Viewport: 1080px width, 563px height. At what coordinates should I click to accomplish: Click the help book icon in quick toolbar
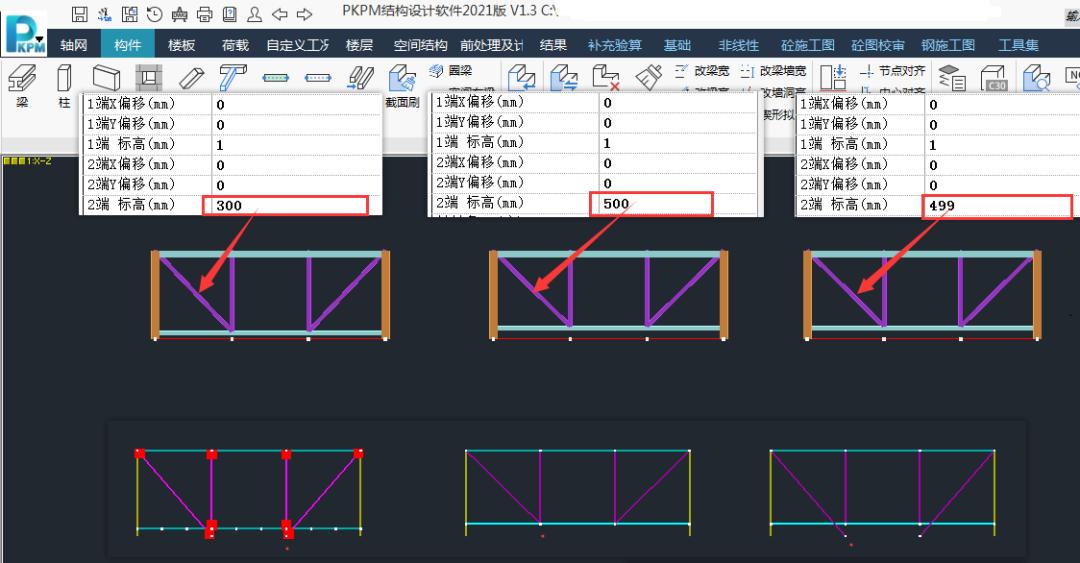[229, 13]
